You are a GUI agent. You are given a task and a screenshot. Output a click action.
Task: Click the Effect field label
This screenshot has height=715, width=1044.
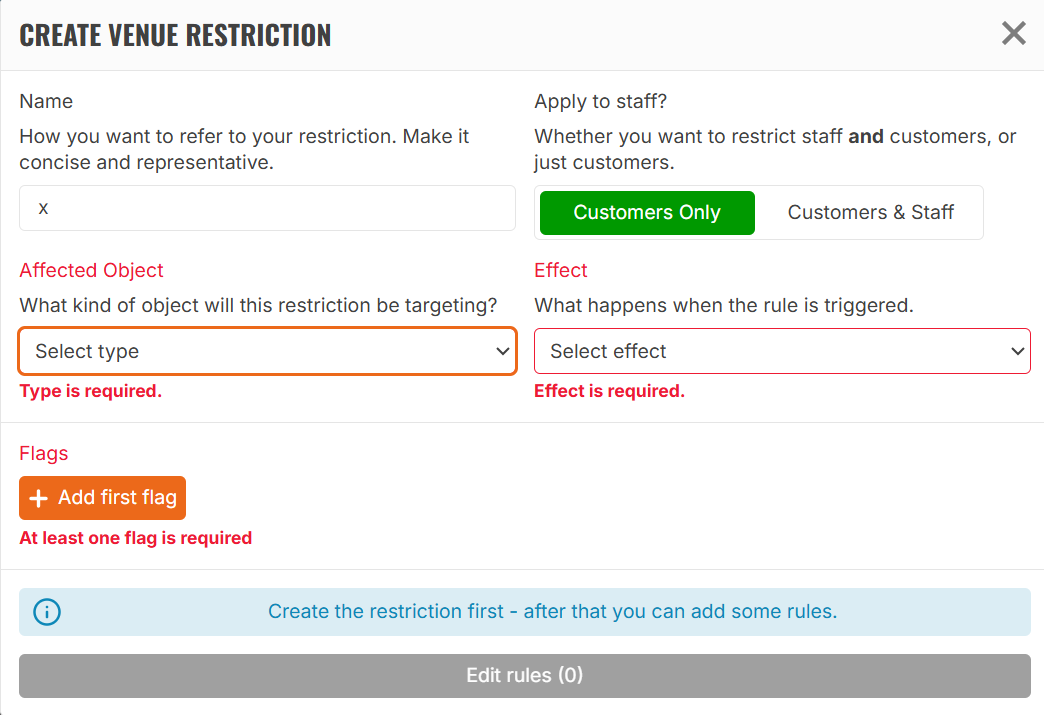561,270
